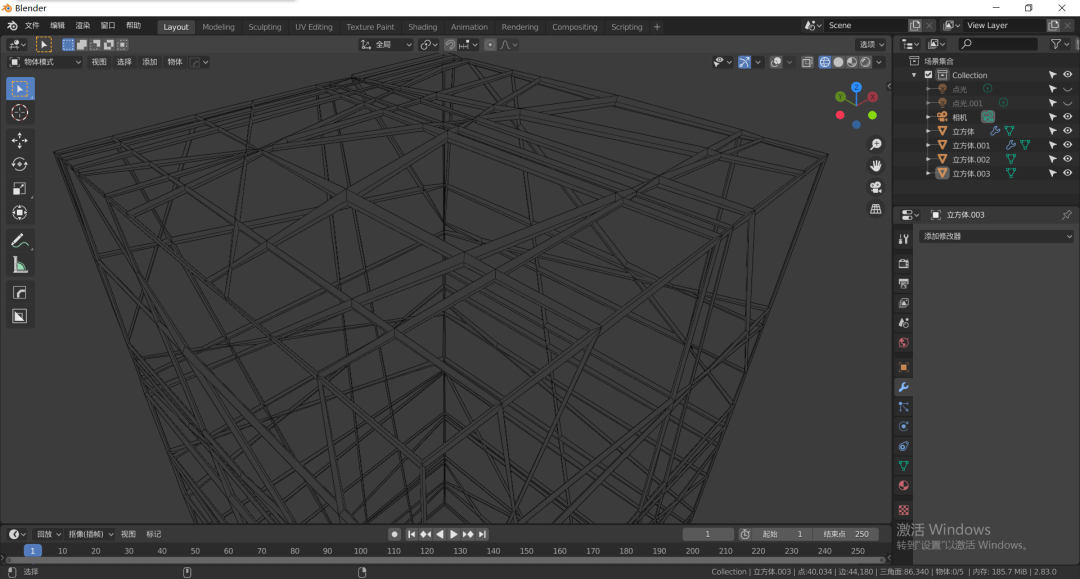Uncheck the Collection checkbox in the outliner
This screenshot has width=1080, height=579.
pyautogui.click(x=928, y=75)
